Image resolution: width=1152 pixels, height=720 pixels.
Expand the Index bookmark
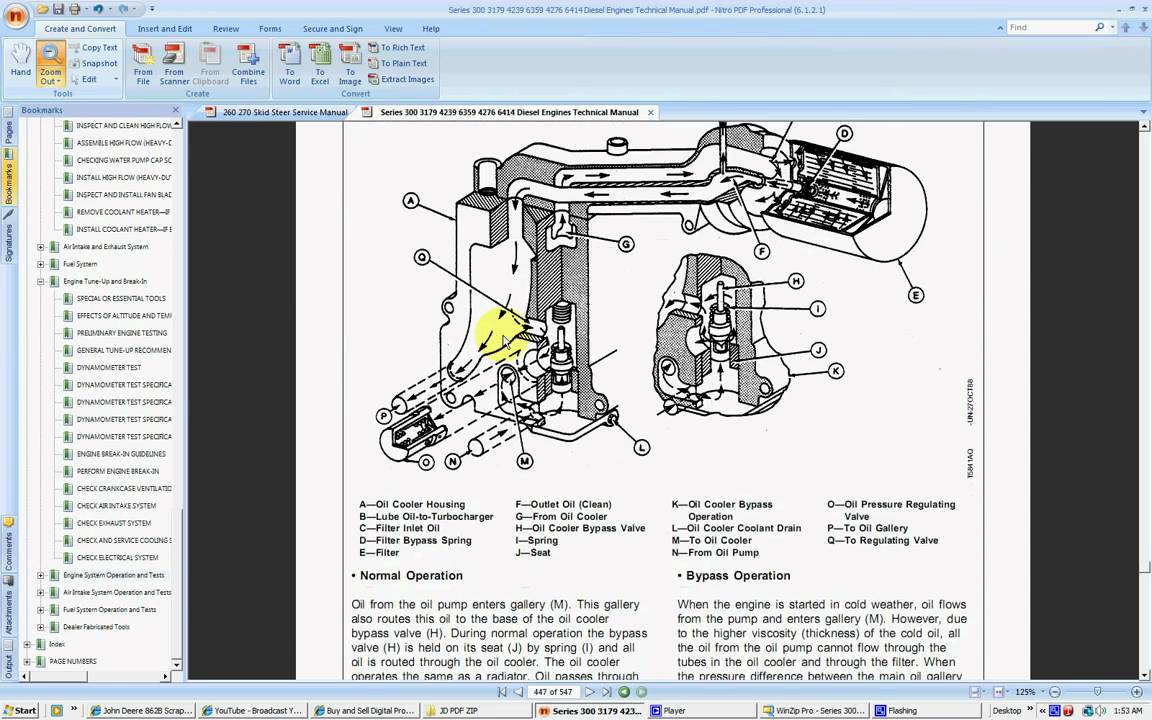coord(26,644)
